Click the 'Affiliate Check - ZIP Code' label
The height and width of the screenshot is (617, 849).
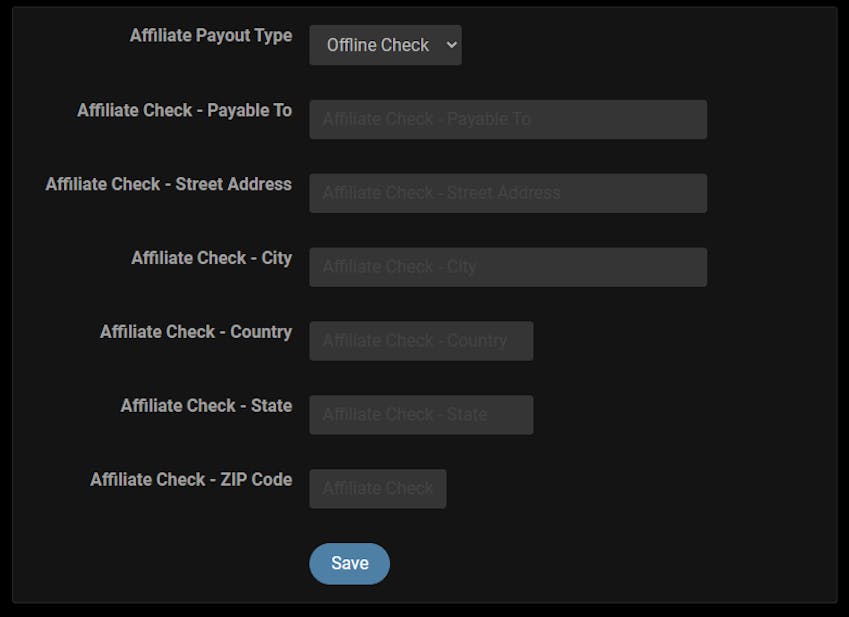point(191,480)
